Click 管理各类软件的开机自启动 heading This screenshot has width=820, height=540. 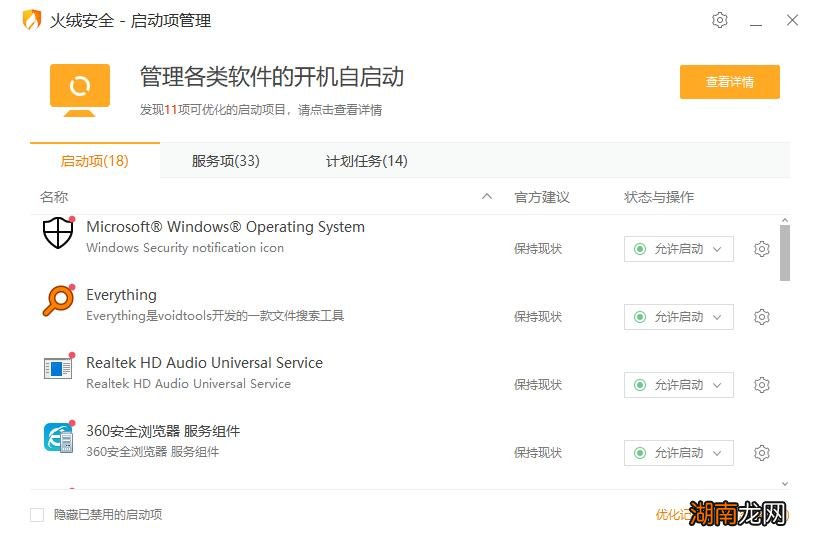tap(272, 77)
